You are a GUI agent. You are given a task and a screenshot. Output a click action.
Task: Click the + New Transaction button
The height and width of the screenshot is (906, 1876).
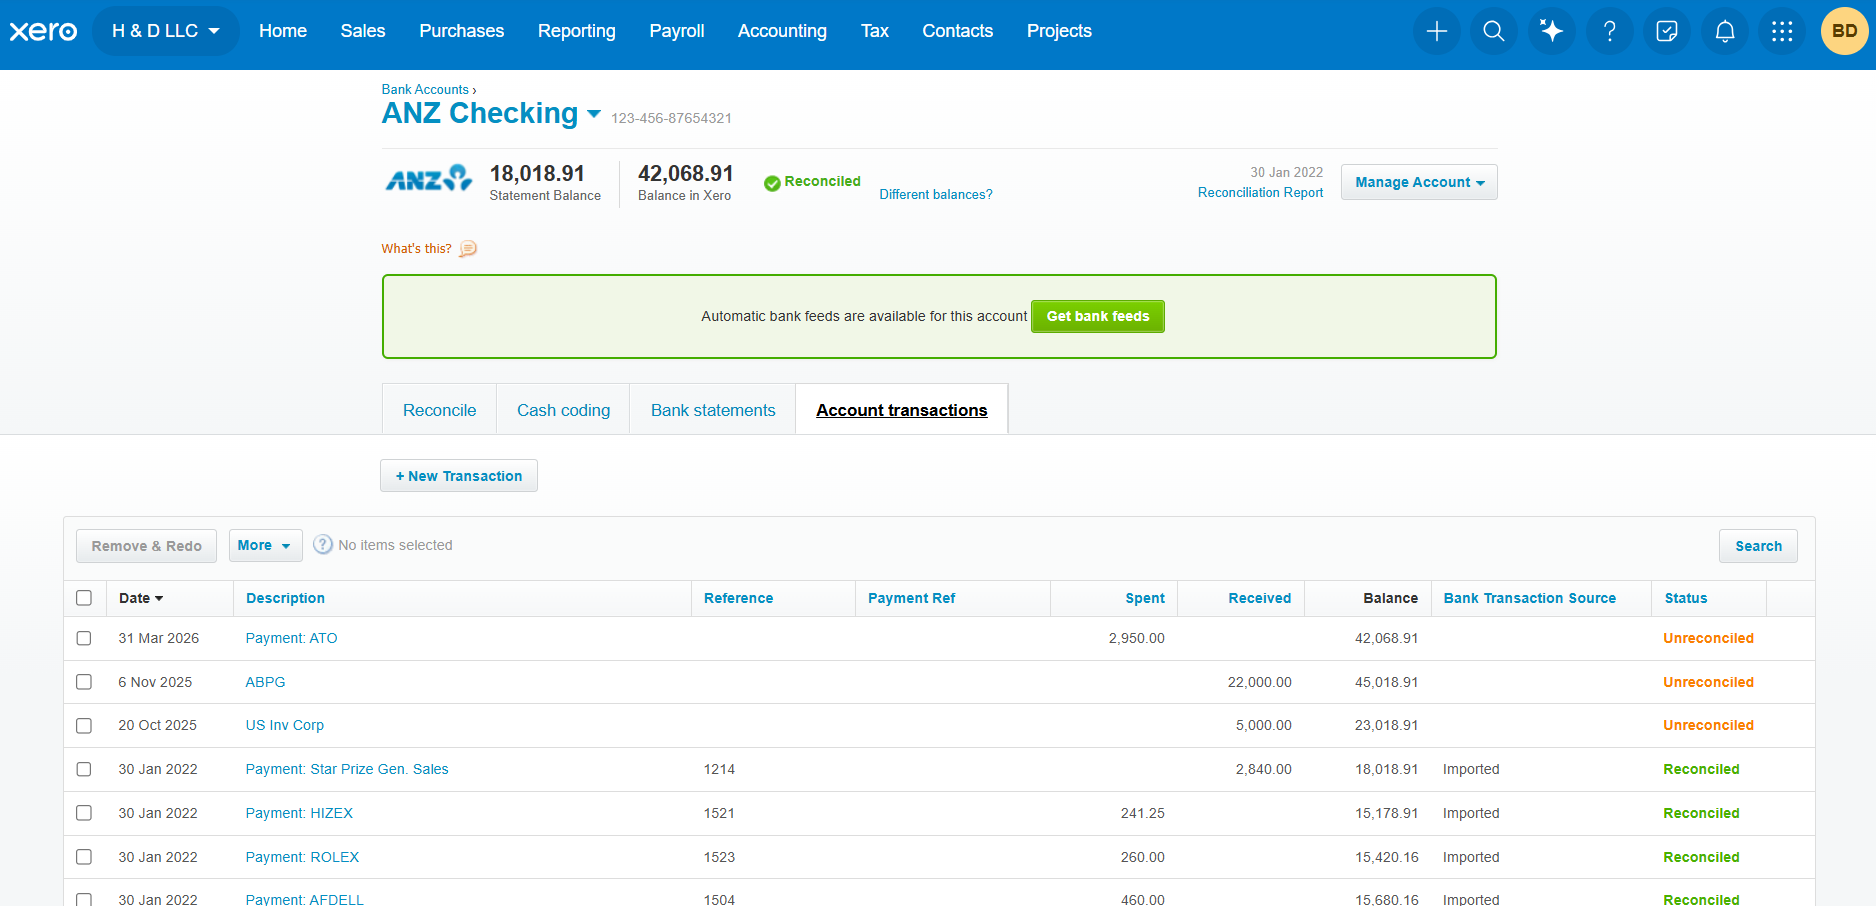tap(459, 476)
